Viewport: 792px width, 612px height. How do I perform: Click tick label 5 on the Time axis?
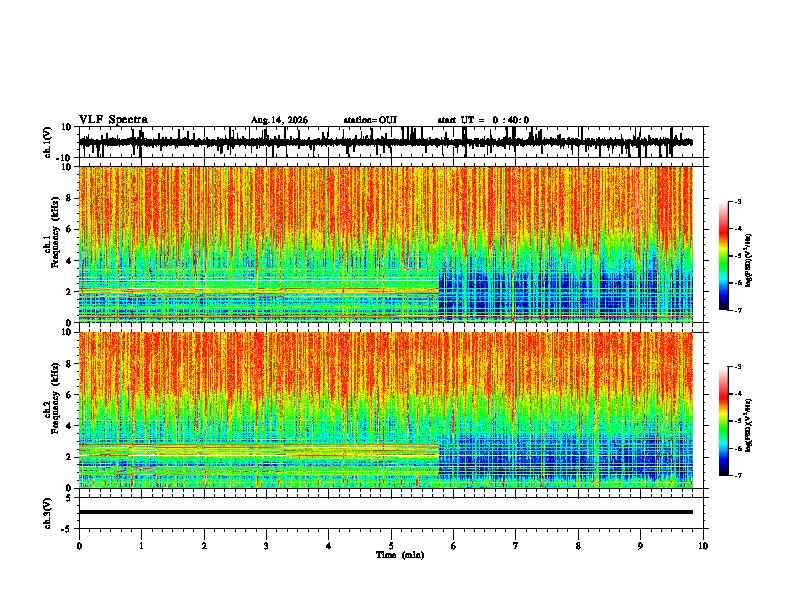click(391, 546)
